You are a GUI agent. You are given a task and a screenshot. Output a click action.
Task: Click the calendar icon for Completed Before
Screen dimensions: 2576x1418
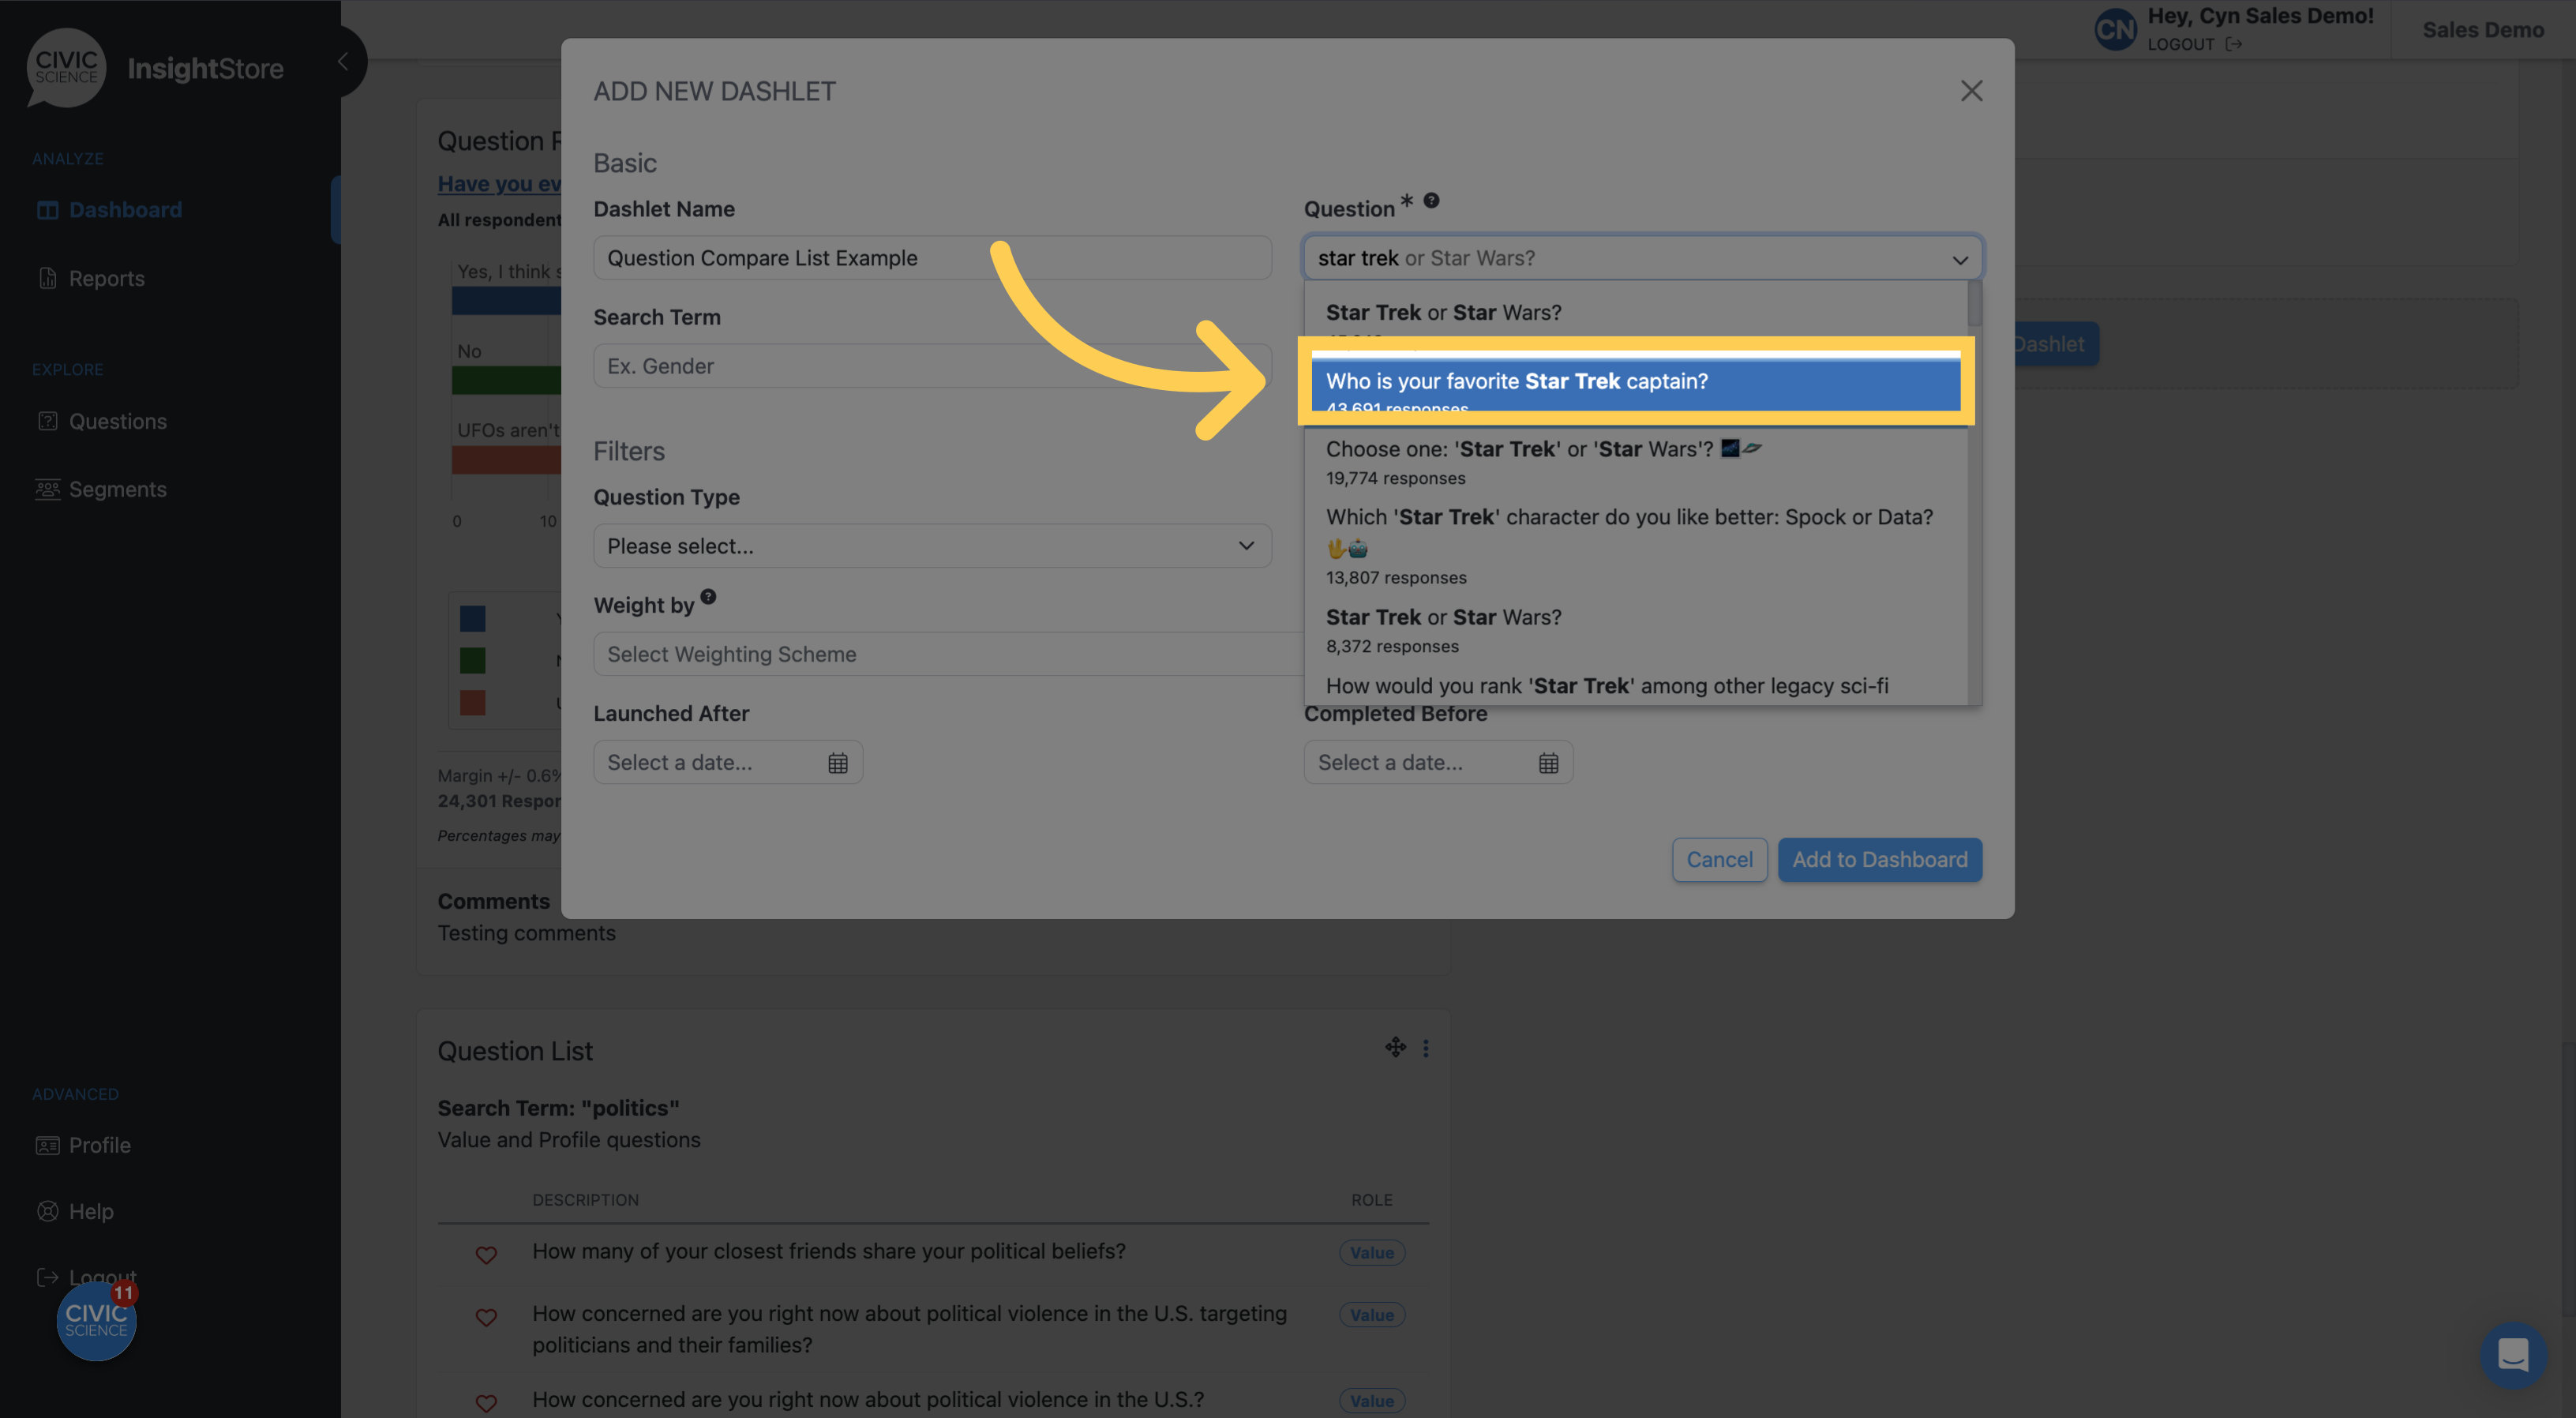point(1548,760)
